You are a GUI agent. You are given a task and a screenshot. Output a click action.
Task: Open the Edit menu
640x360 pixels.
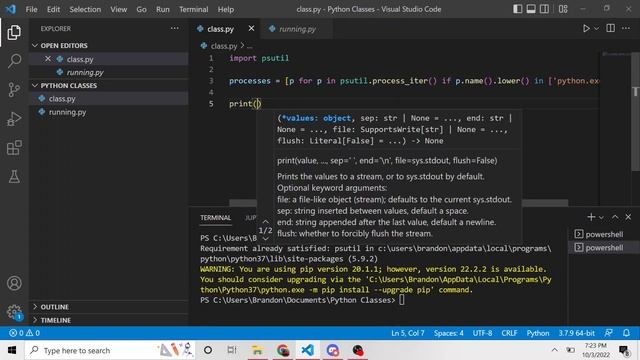pyautogui.click(x=53, y=9)
